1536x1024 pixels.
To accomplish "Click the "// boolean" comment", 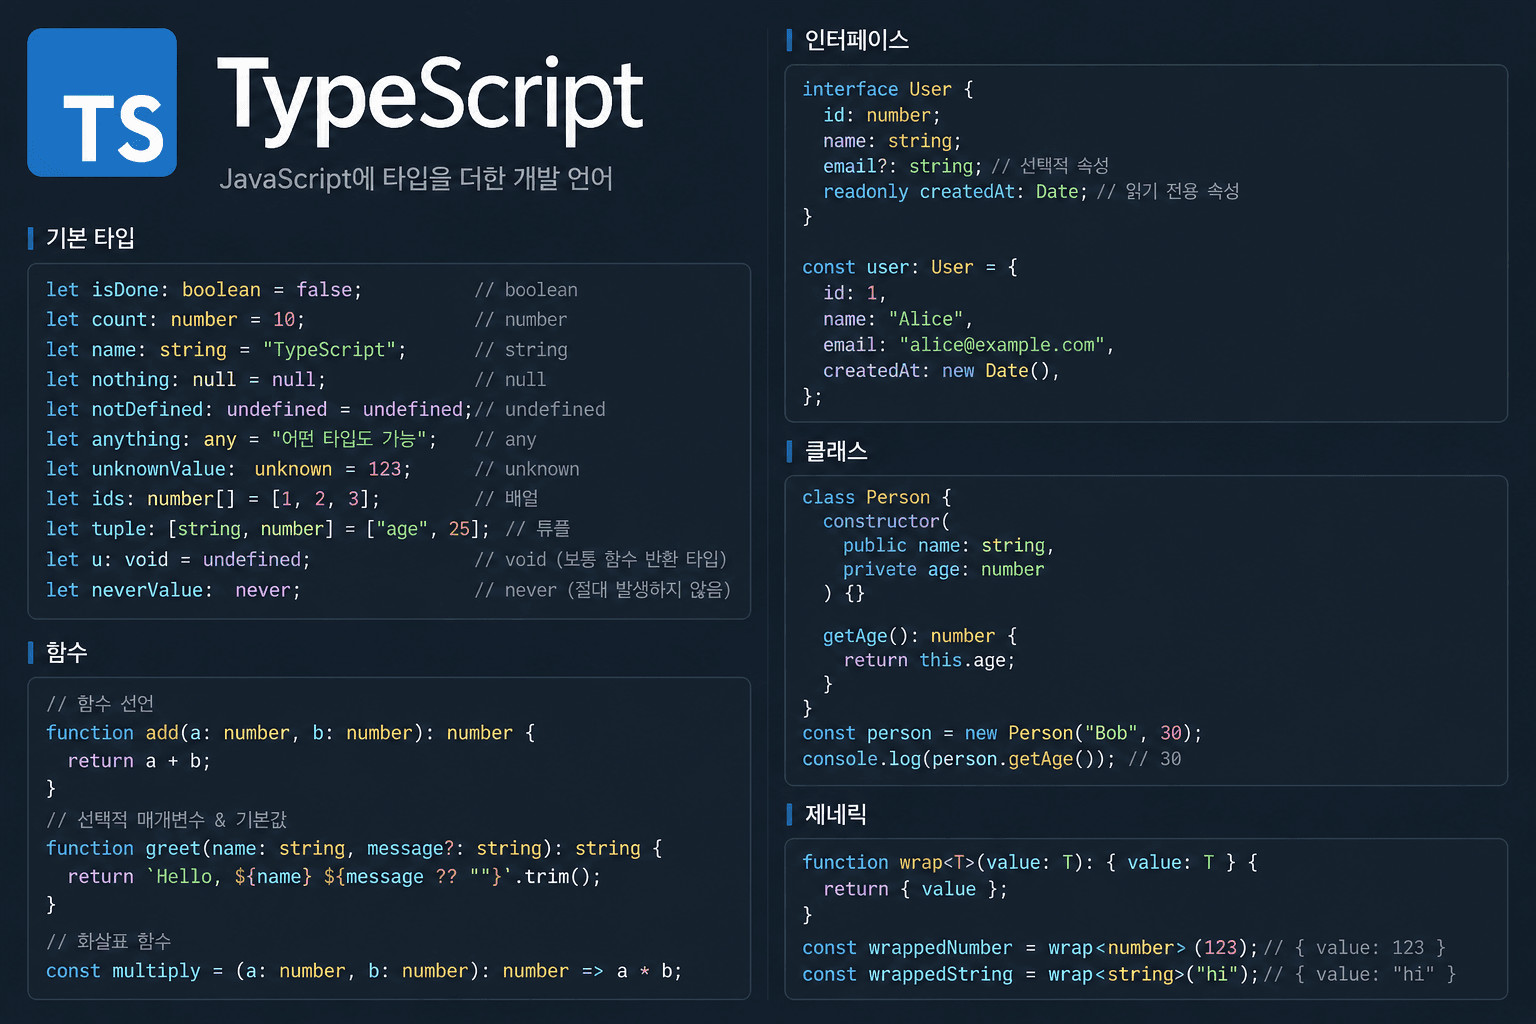I will [x=526, y=290].
